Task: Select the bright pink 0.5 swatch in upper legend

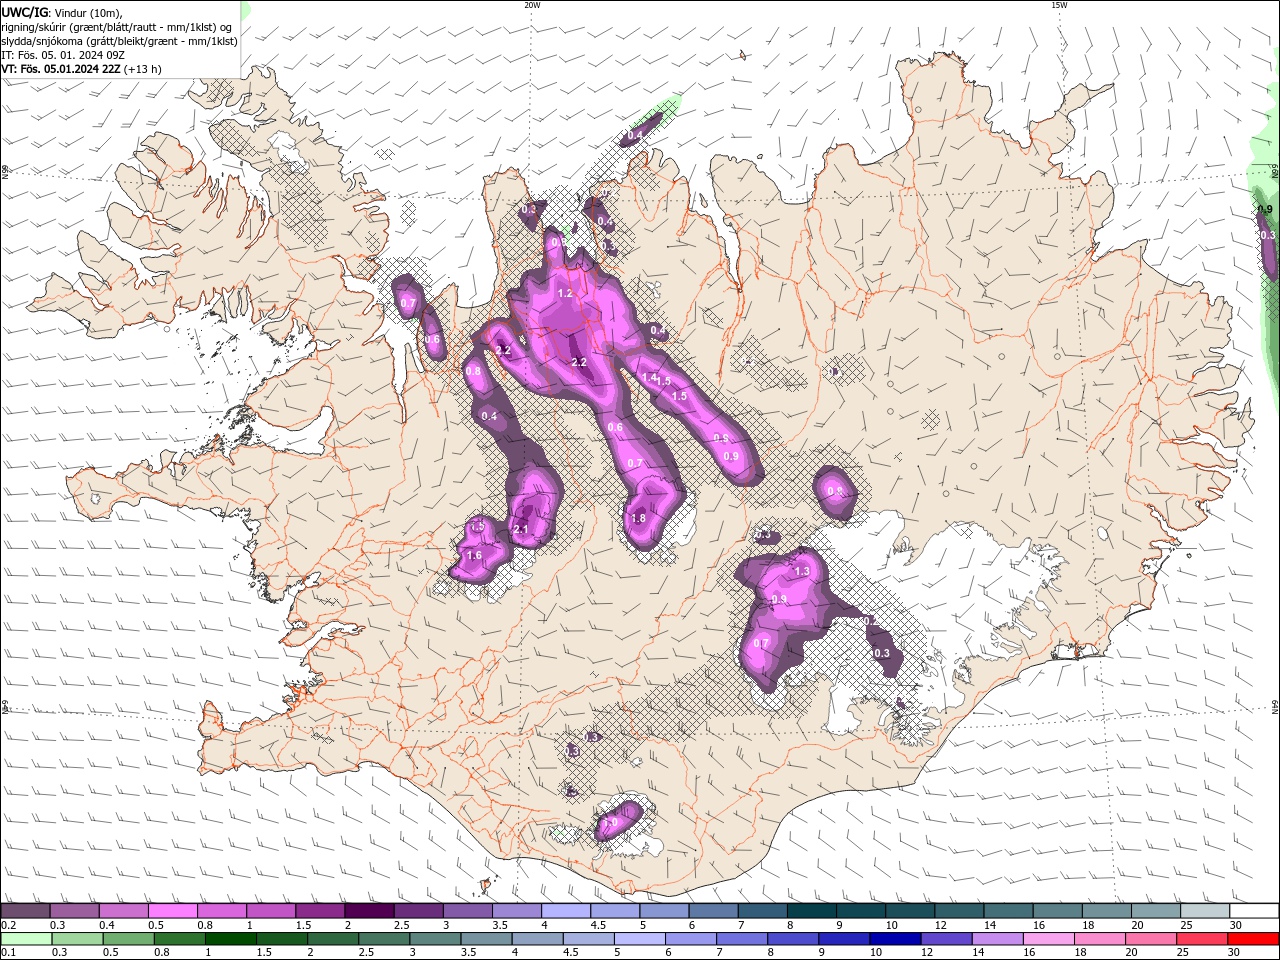Action: pos(172,911)
